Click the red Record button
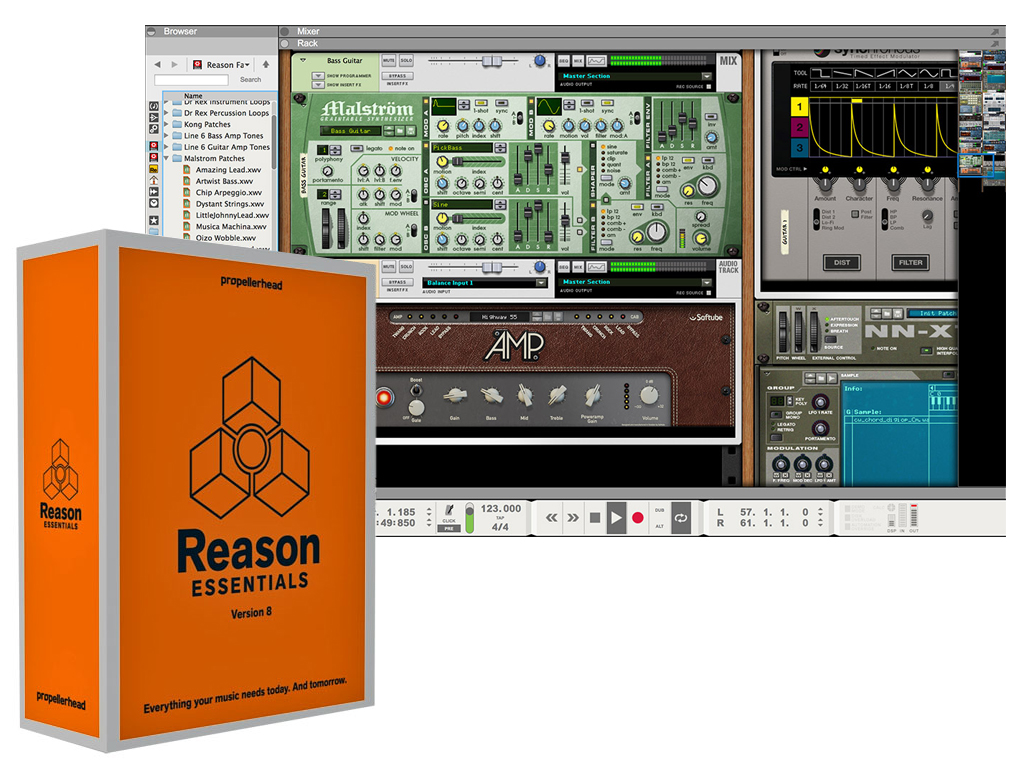Screen dimensions: 1024x768 click(637, 518)
